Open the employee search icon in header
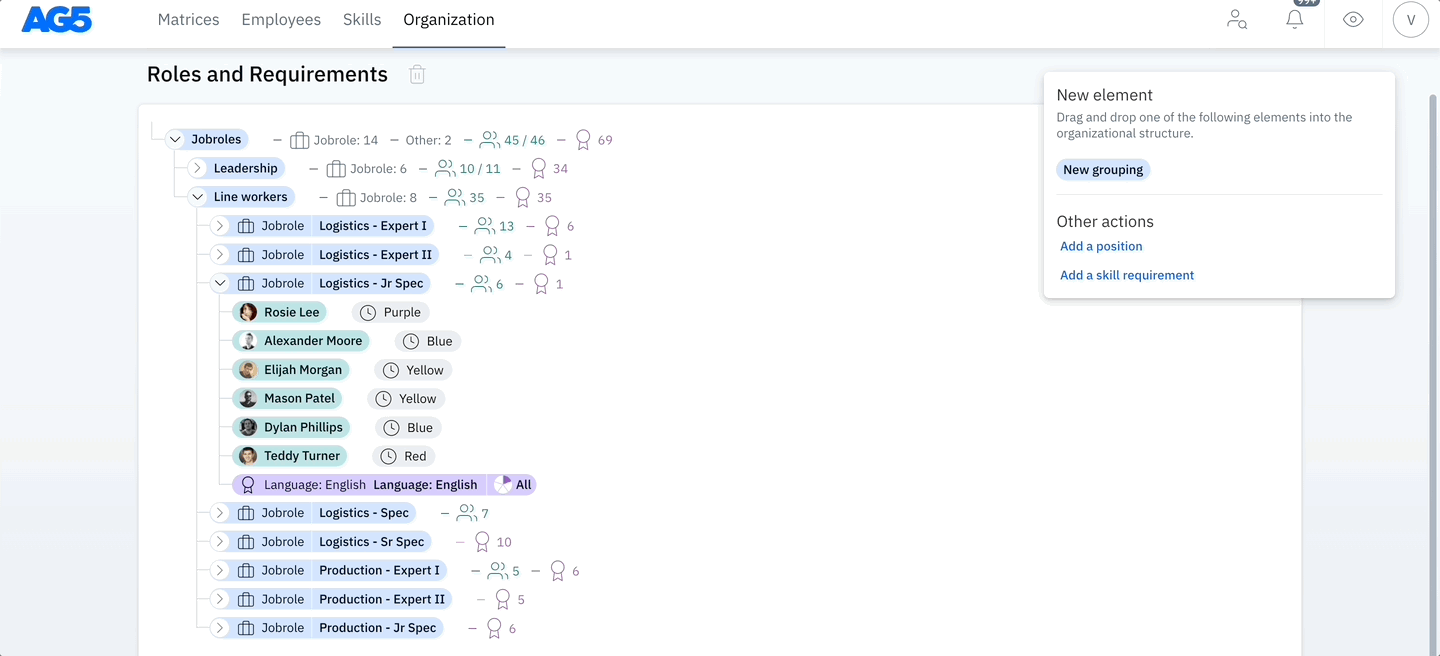The height and width of the screenshot is (656, 1440). pyautogui.click(x=1237, y=20)
